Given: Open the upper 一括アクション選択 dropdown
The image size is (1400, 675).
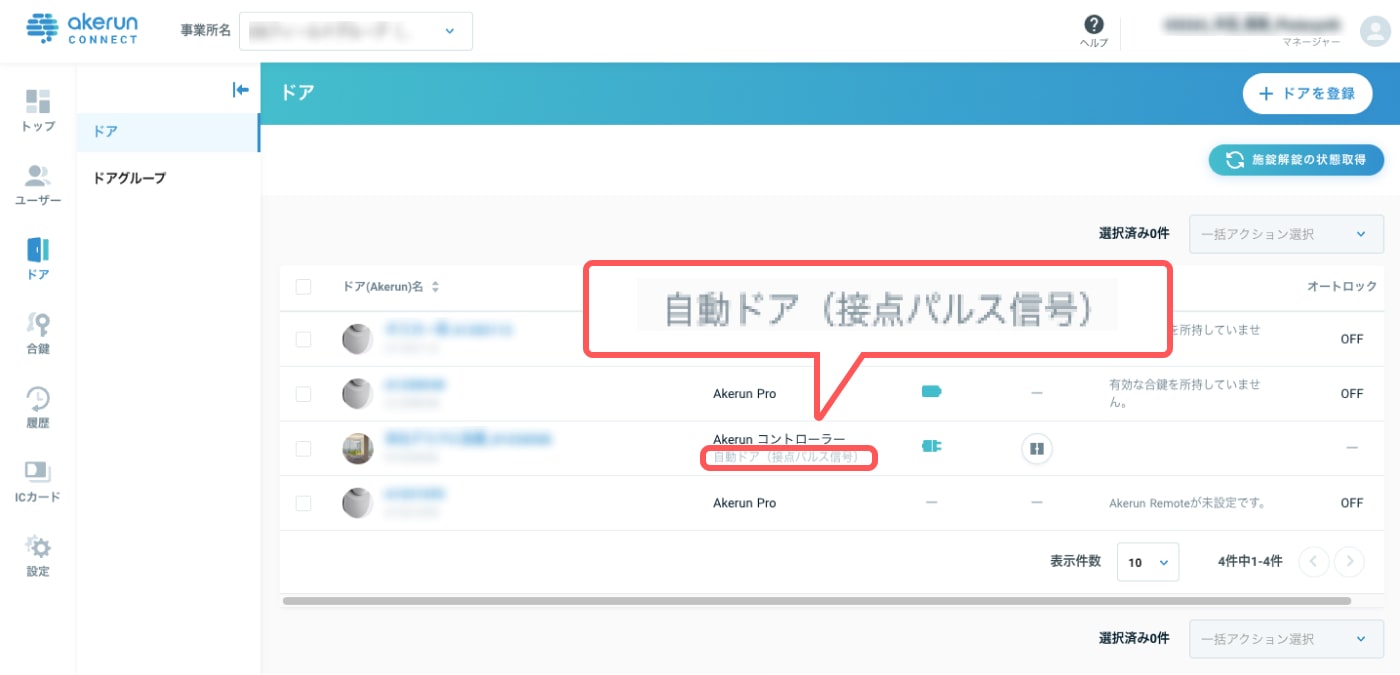Looking at the screenshot, I should click(x=1286, y=234).
